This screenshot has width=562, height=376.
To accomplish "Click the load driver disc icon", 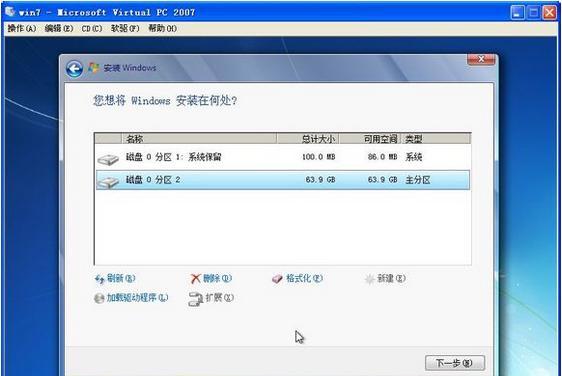I will (x=99, y=298).
